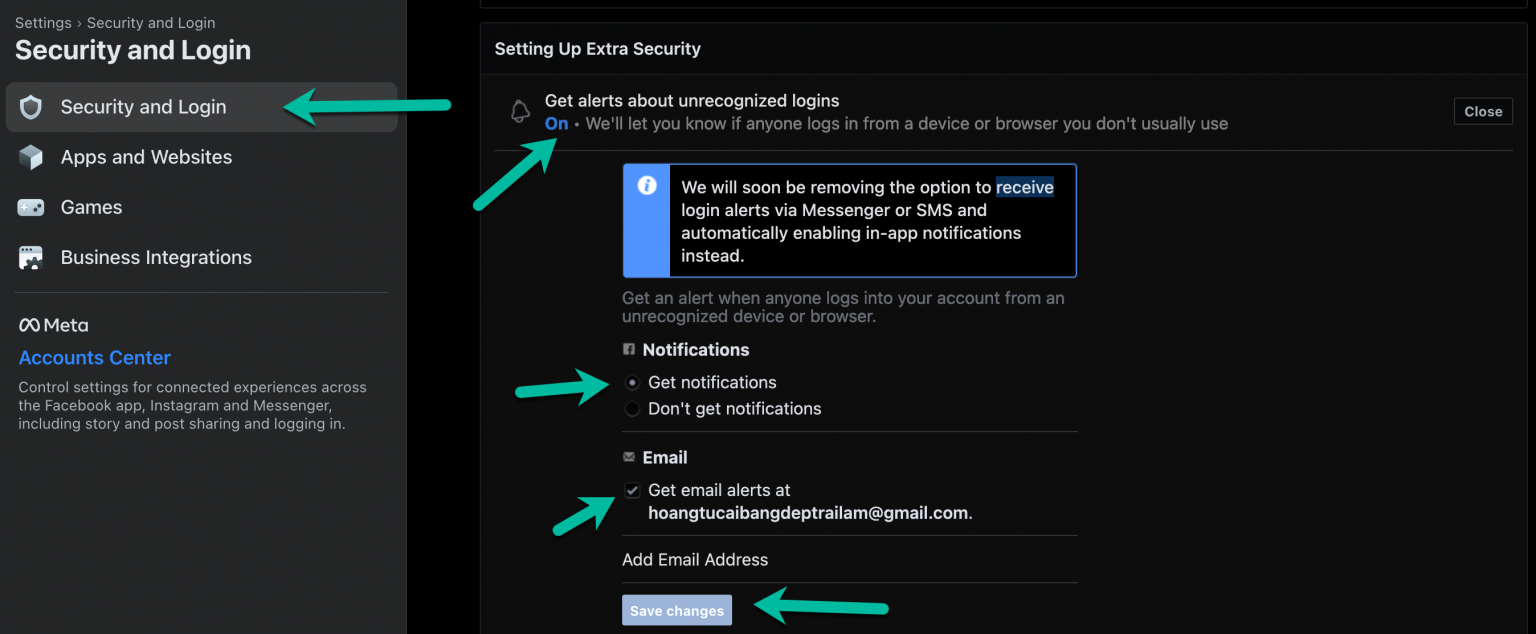Go to Apps and Websites settings
Screen dimensions: 1536x634
coord(146,157)
